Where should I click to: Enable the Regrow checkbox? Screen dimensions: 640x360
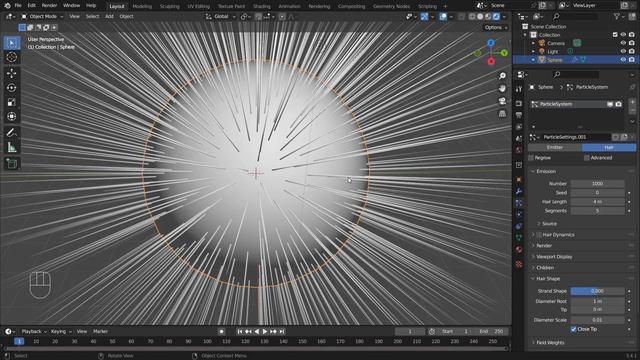(531, 158)
